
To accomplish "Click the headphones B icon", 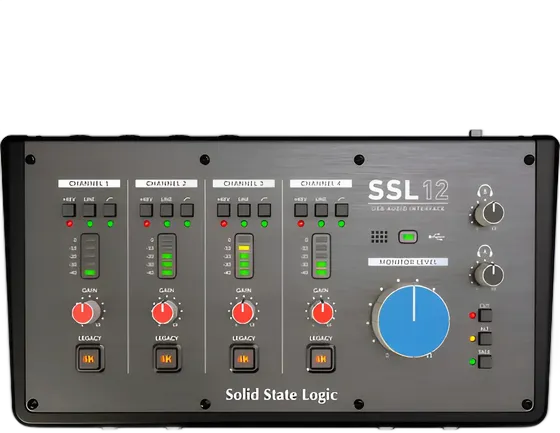I will [485, 191].
